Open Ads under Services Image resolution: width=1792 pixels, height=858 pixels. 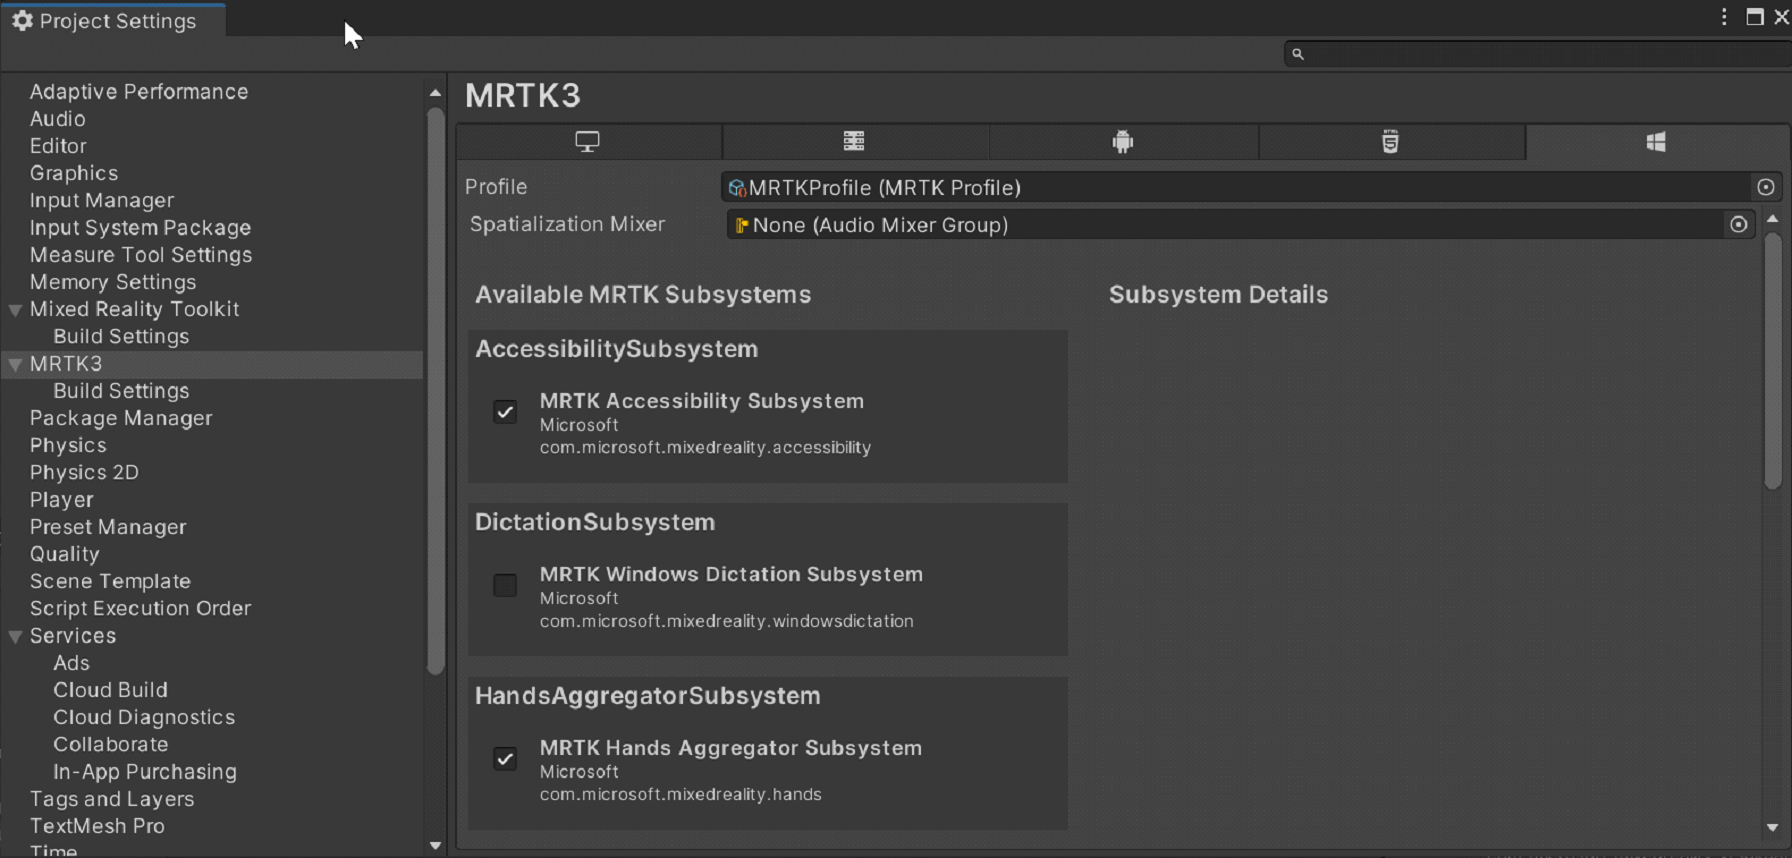(x=71, y=663)
